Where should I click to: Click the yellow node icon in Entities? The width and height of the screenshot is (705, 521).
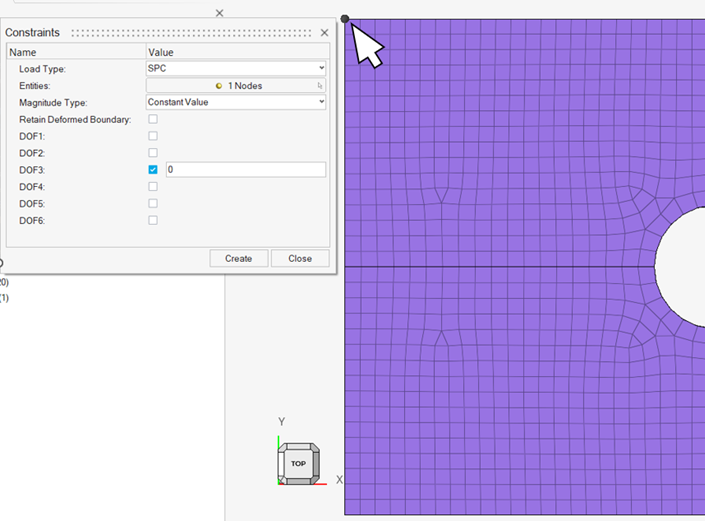(219, 86)
